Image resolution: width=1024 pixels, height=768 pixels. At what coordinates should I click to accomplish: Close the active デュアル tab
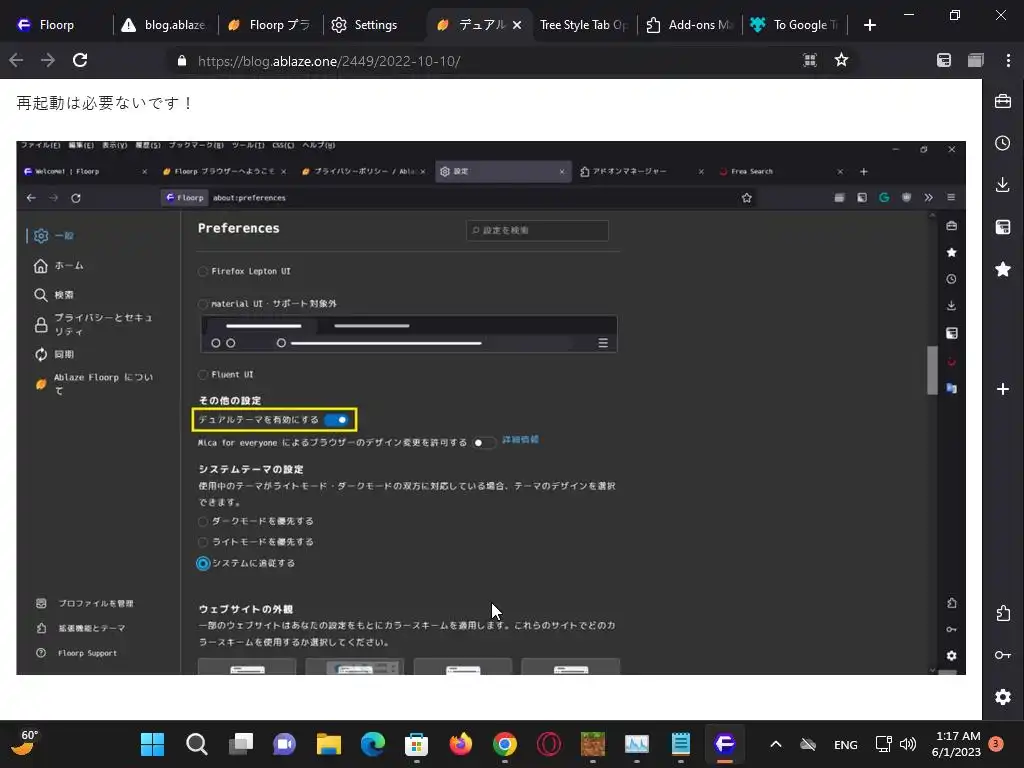point(517,25)
